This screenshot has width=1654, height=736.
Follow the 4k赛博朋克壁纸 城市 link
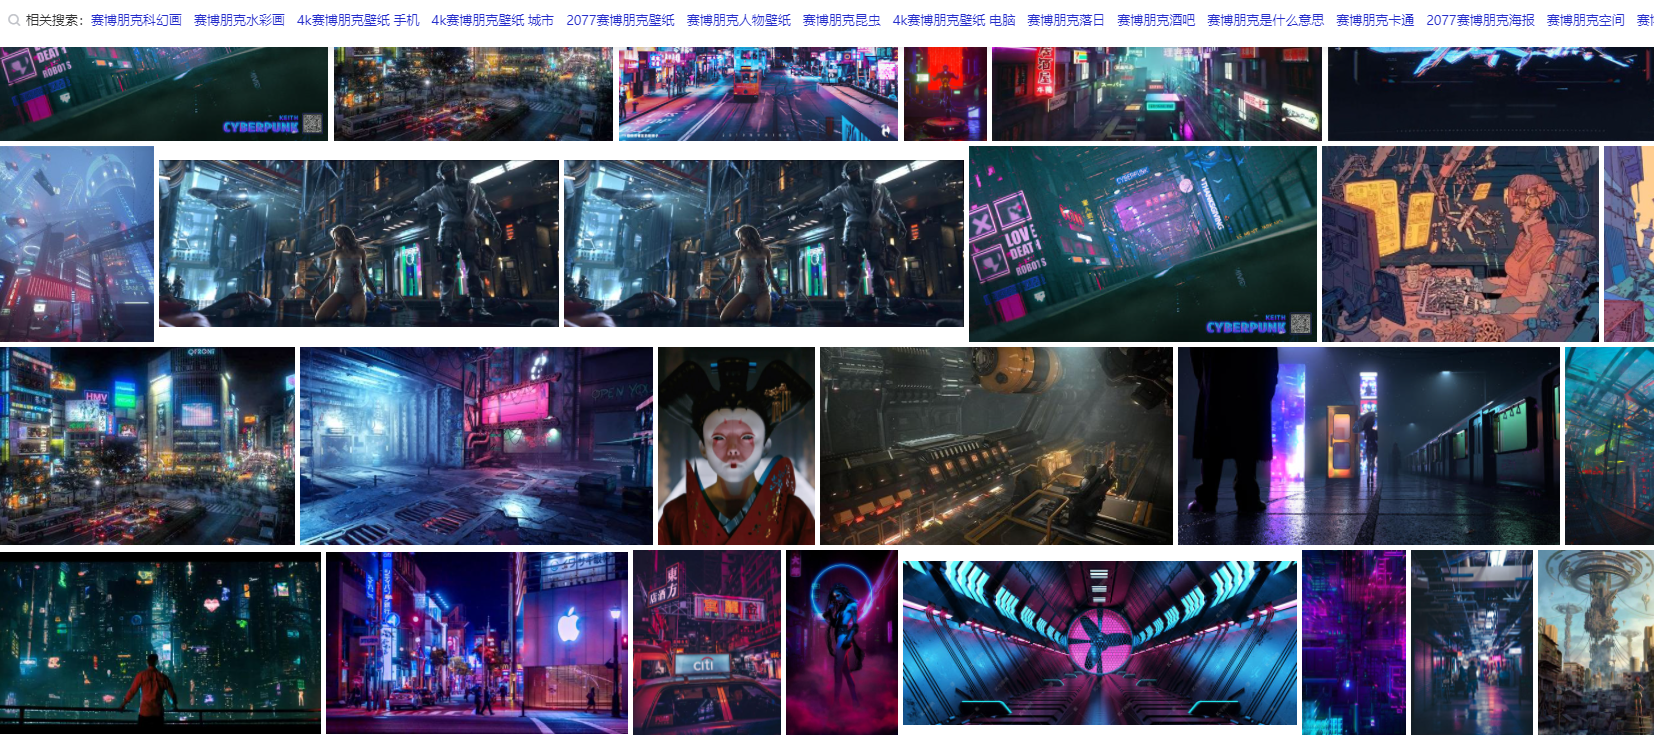[x=493, y=20]
